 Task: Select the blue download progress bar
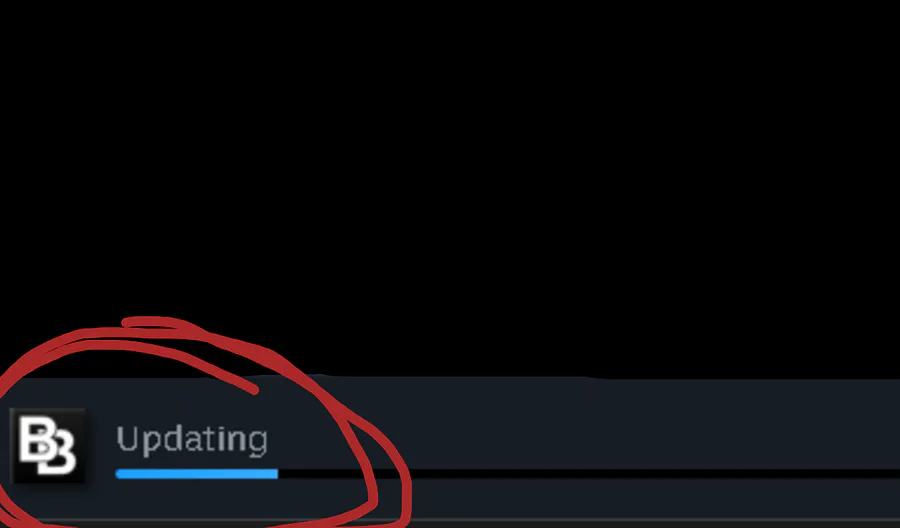(x=197, y=473)
